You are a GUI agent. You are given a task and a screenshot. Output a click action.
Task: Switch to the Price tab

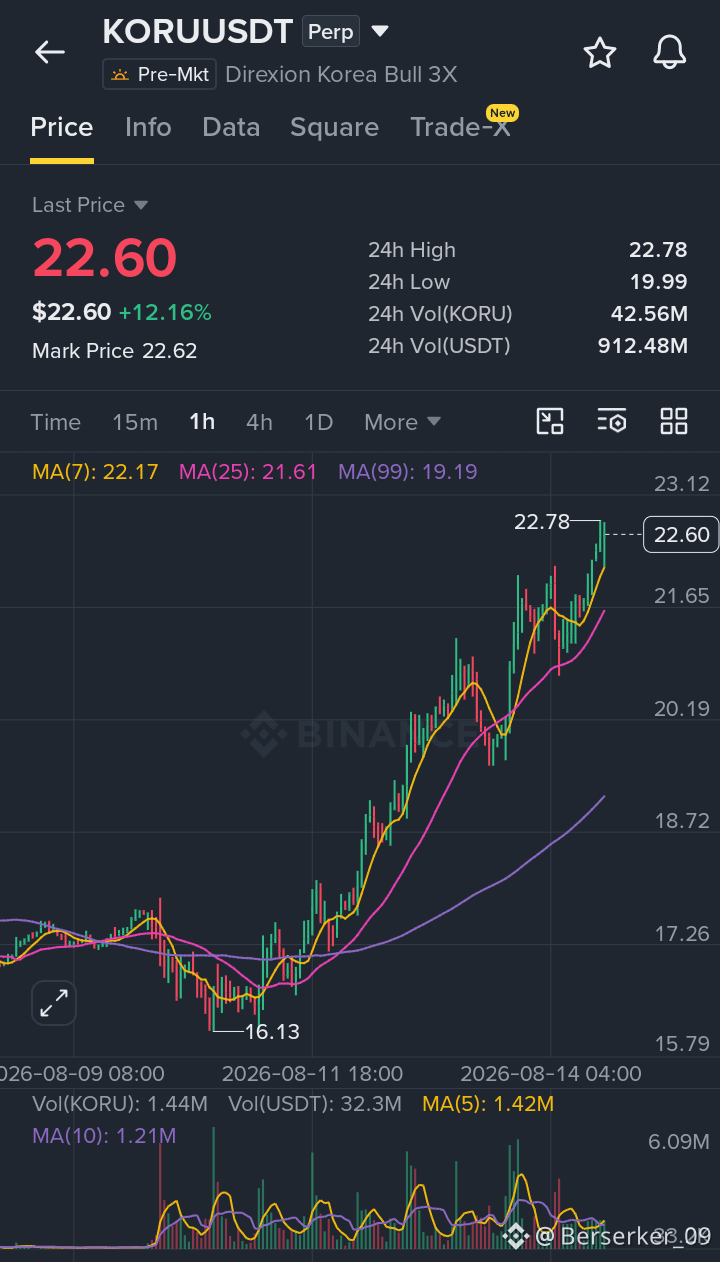(x=62, y=127)
